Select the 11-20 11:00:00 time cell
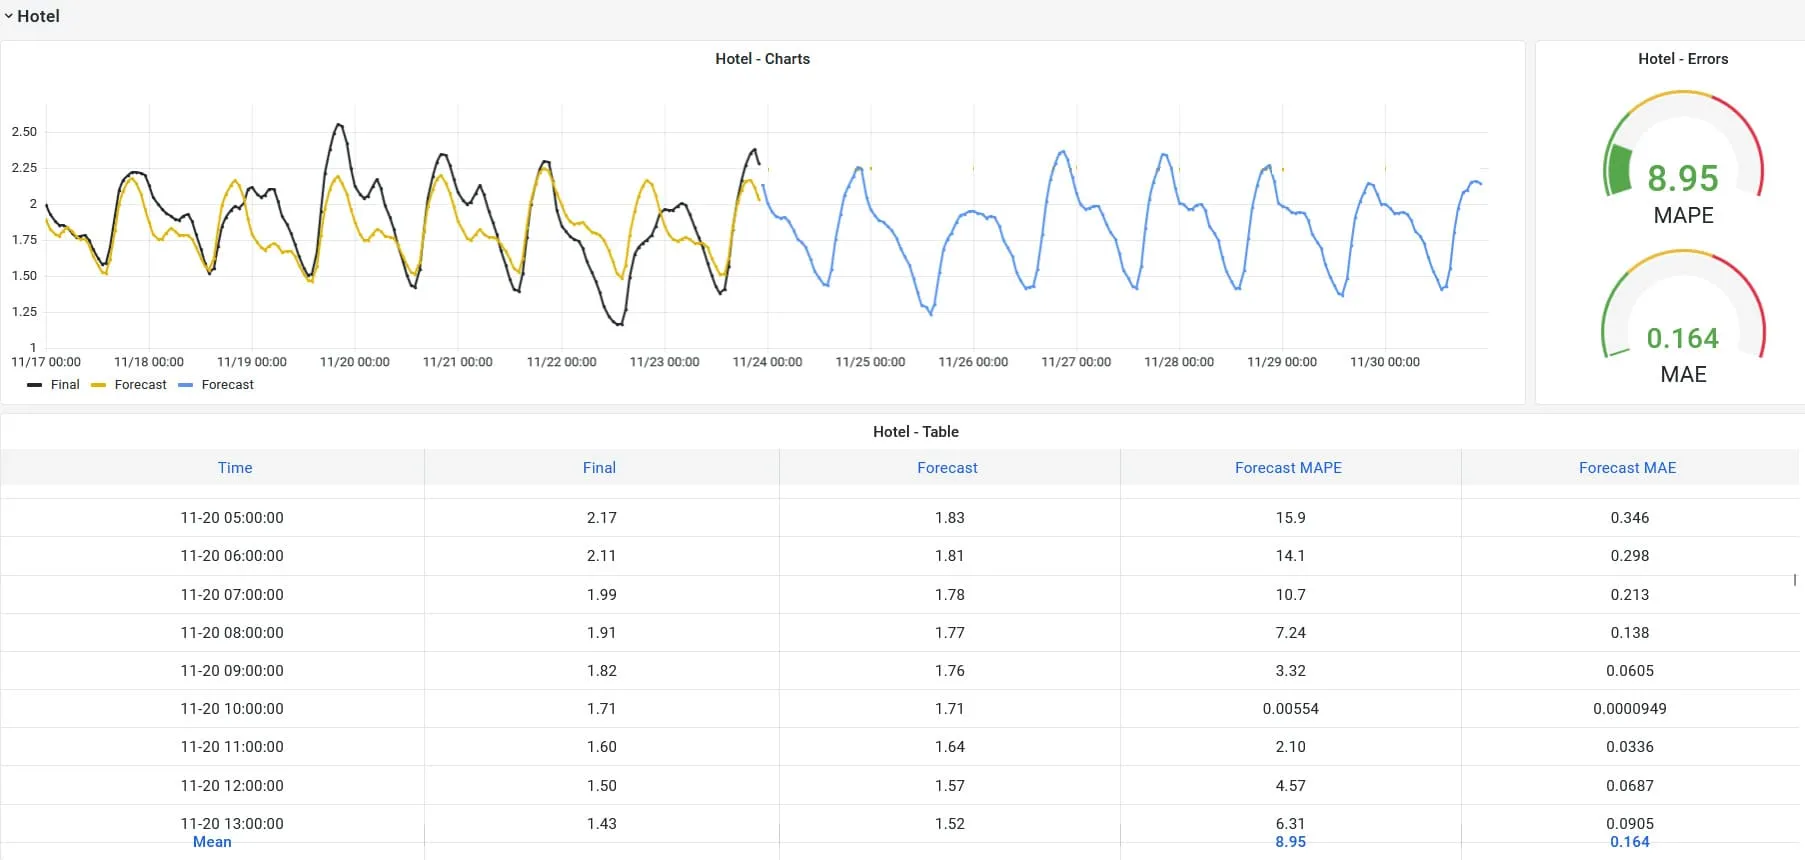This screenshot has height=860, width=1805. click(232, 747)
